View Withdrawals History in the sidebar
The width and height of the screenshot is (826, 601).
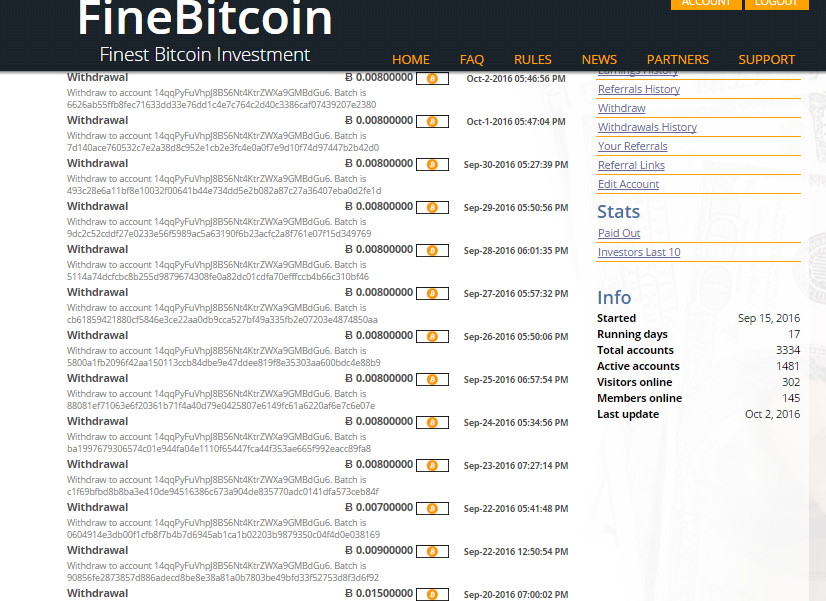(x=647, y=127)
